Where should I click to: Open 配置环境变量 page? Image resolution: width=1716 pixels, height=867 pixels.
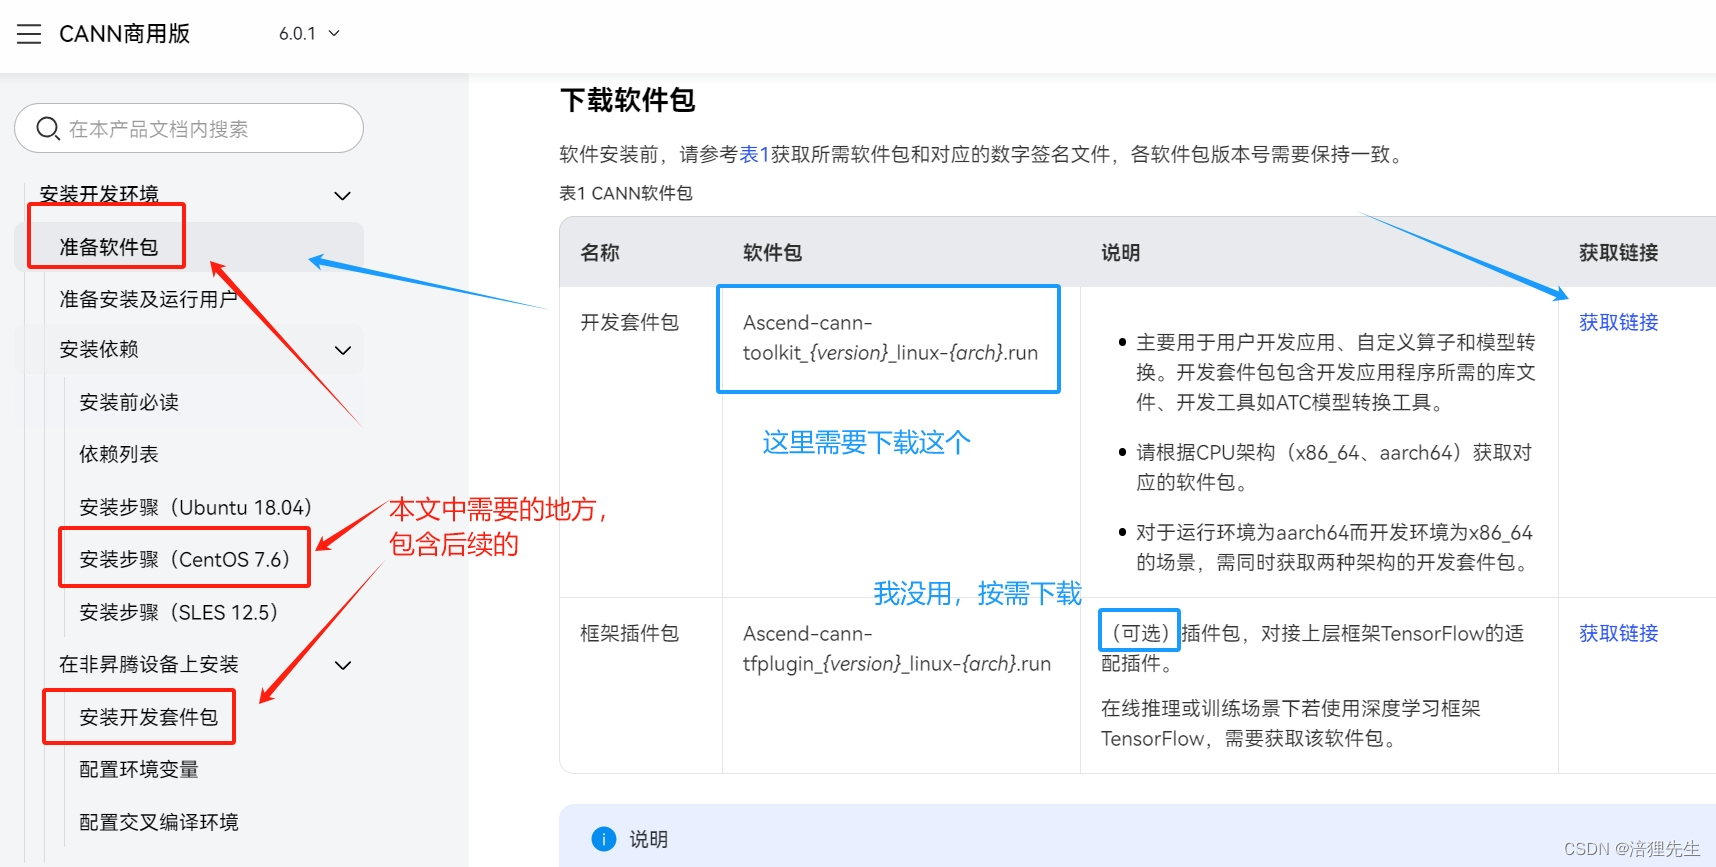pos(139,769)
